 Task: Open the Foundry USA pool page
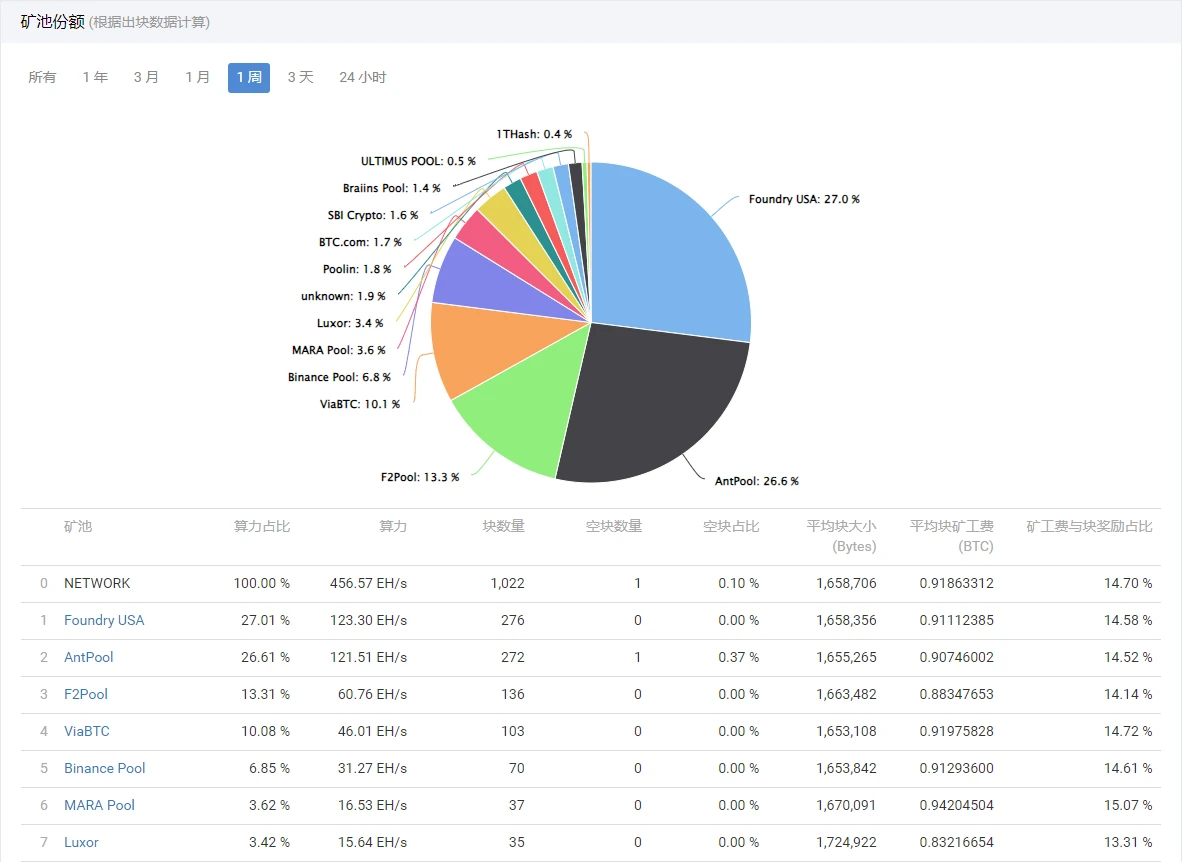(104, 620)
